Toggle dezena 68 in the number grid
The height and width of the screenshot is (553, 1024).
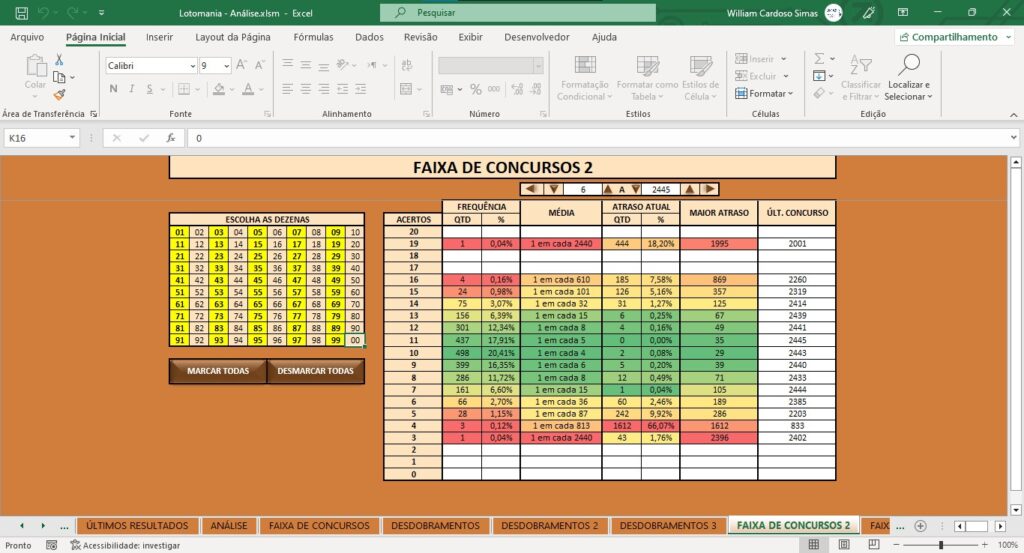point(316,304)
